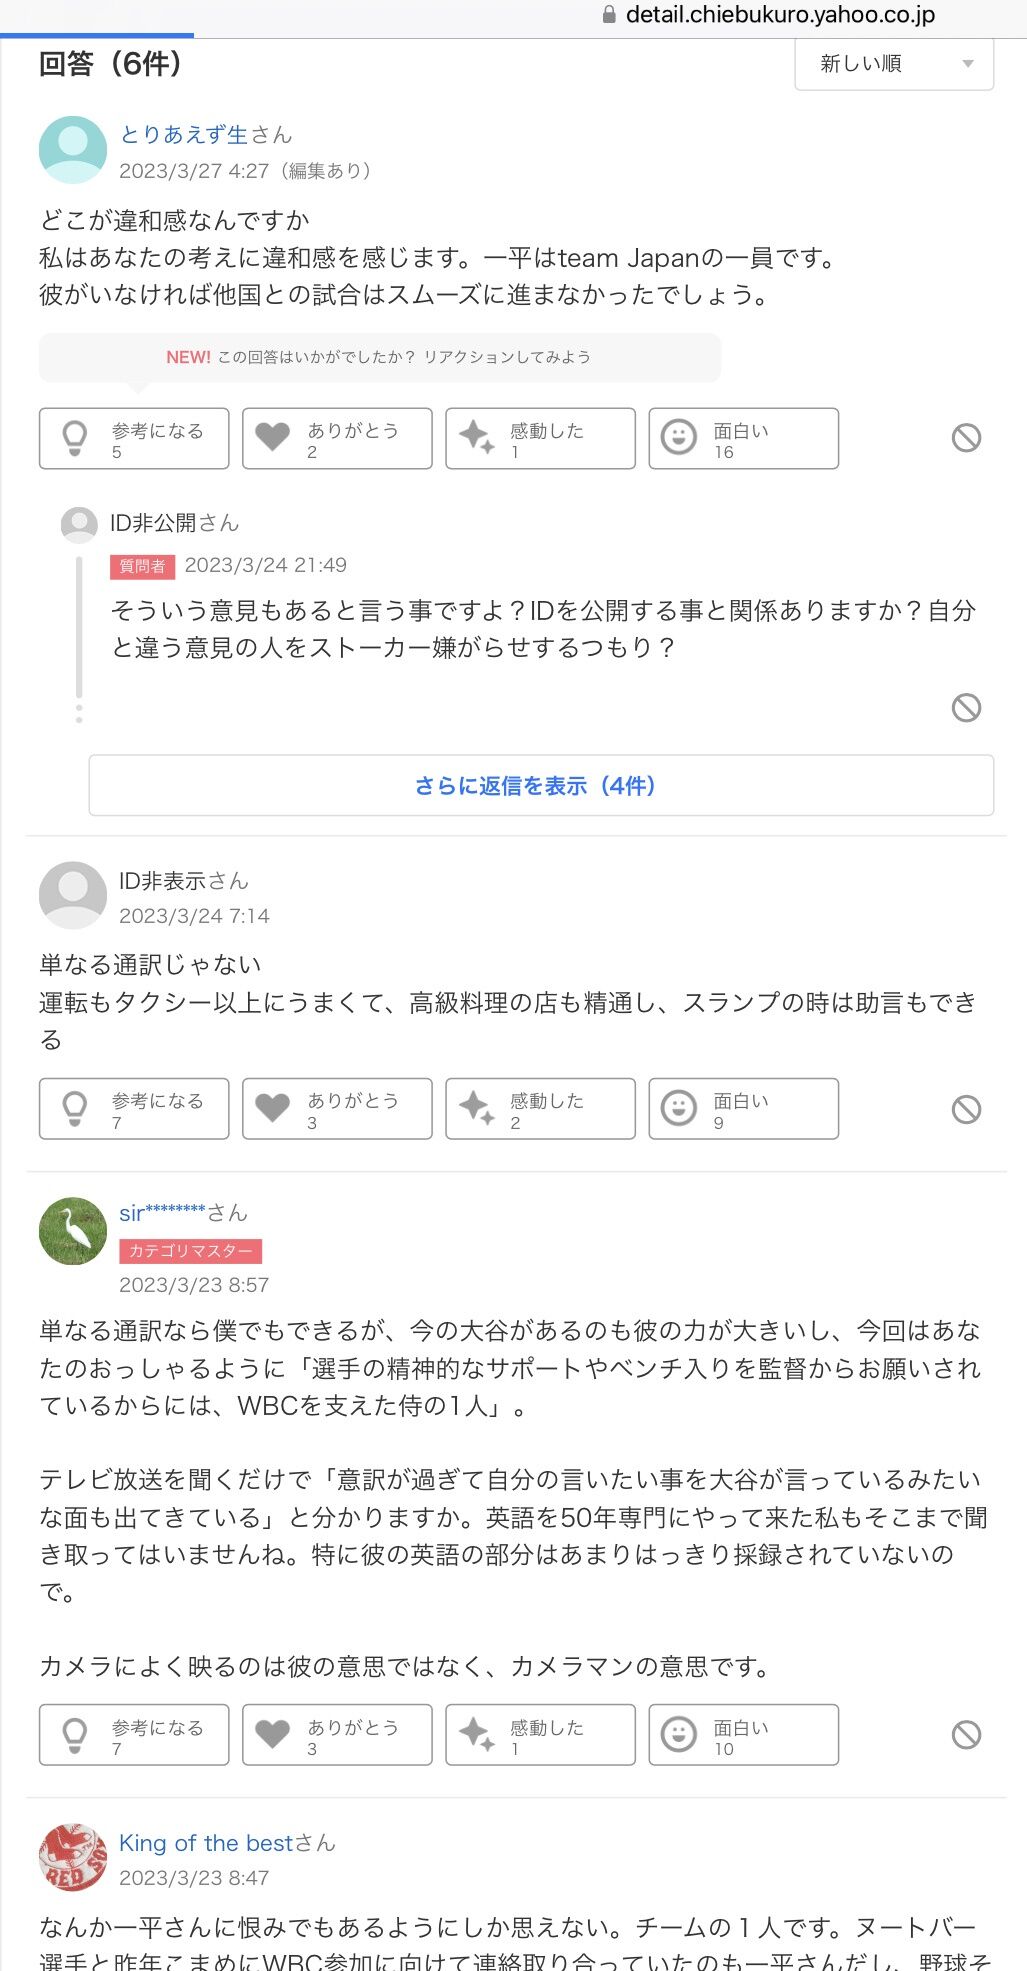Open King of the best's red avatar
The height and width of the screenshot is (1971, 1027).
pyautogui.click(x=73, y=1858)
